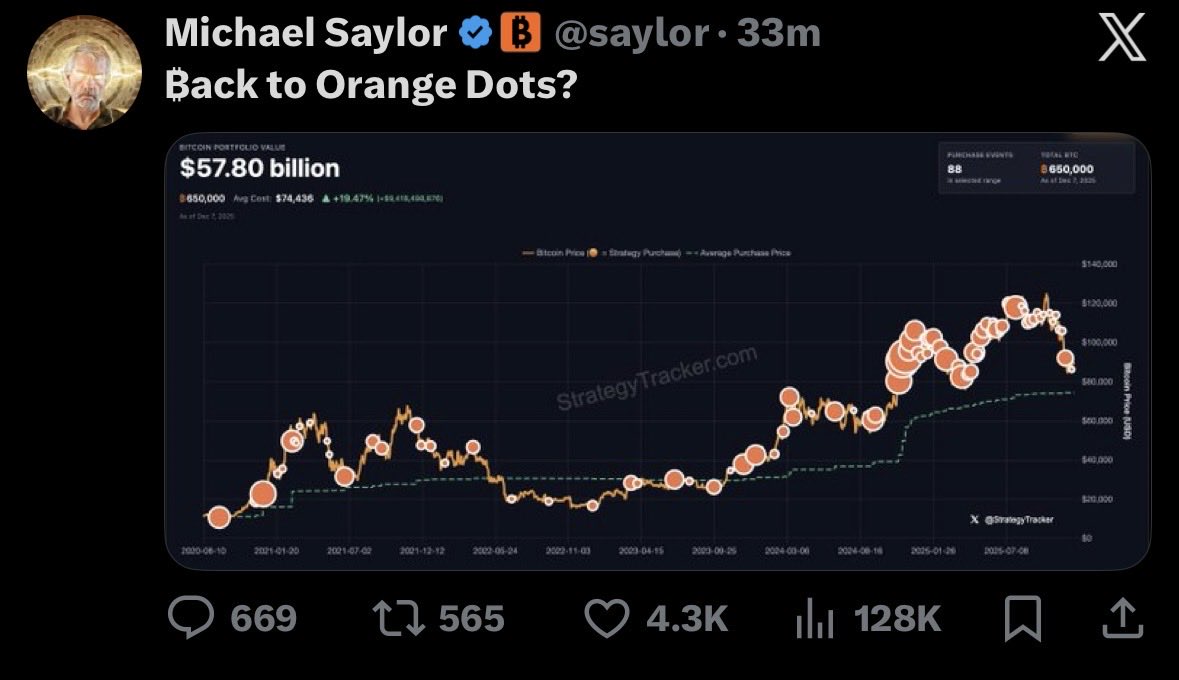Like the tweet with the heart icon
The width and height of the screenshot is (1179, 680).
tap(606, 617)
